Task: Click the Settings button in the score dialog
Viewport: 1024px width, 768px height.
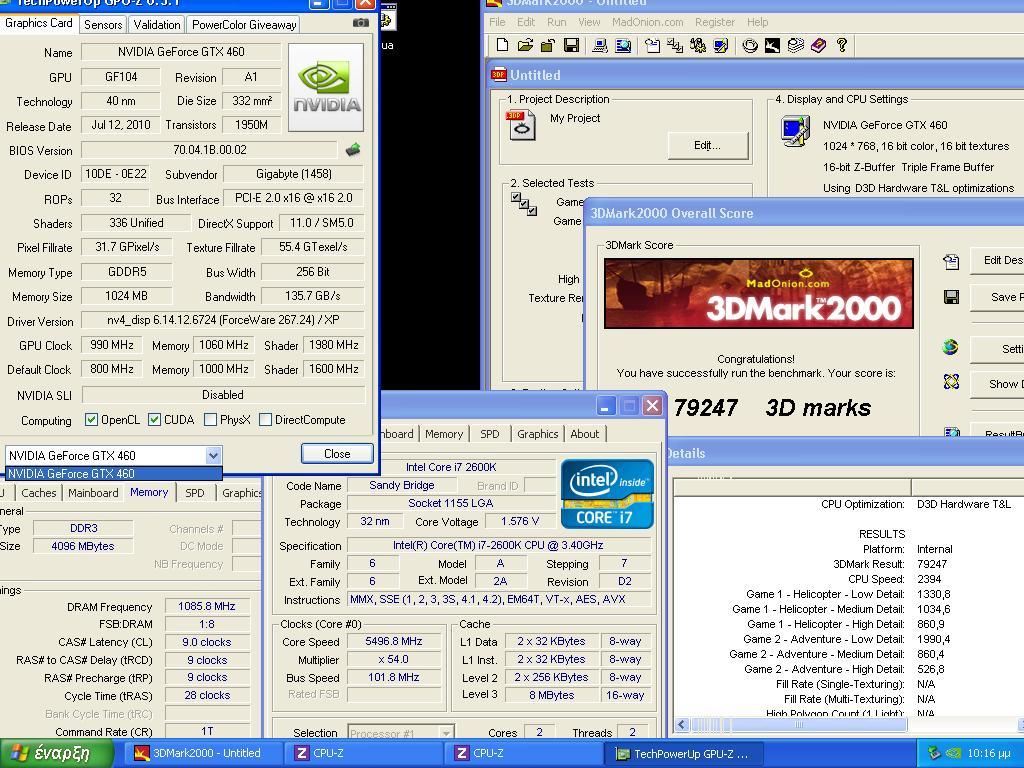Action: point(997,349)
